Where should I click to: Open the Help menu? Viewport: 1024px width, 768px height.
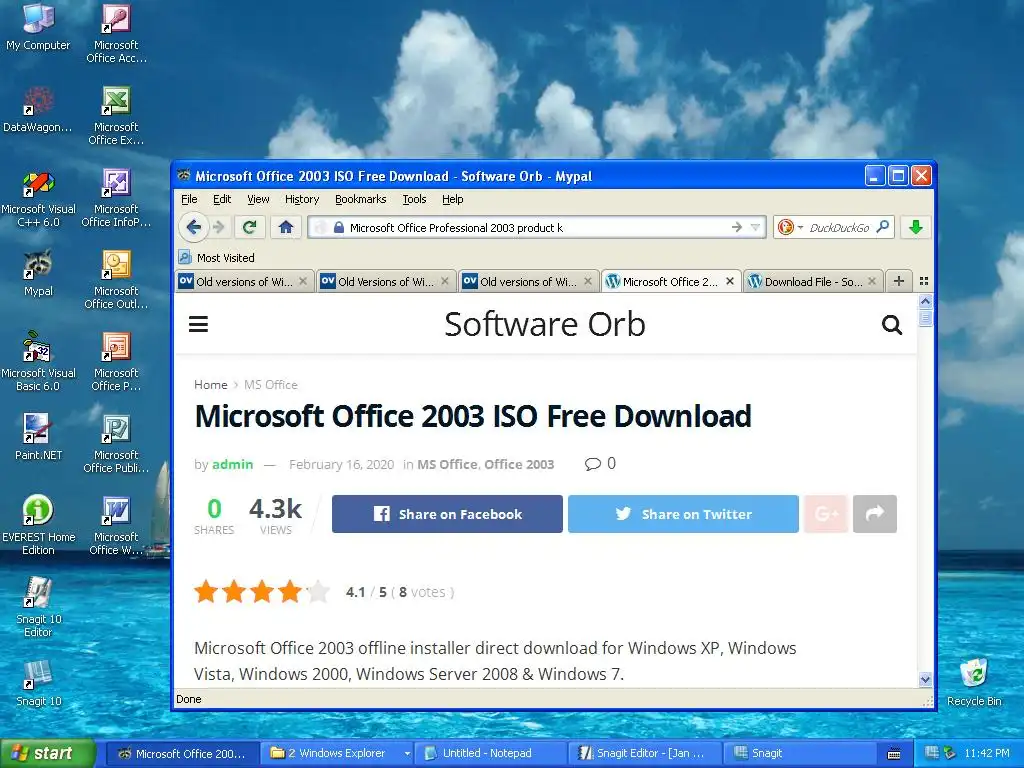click(453, 199)
